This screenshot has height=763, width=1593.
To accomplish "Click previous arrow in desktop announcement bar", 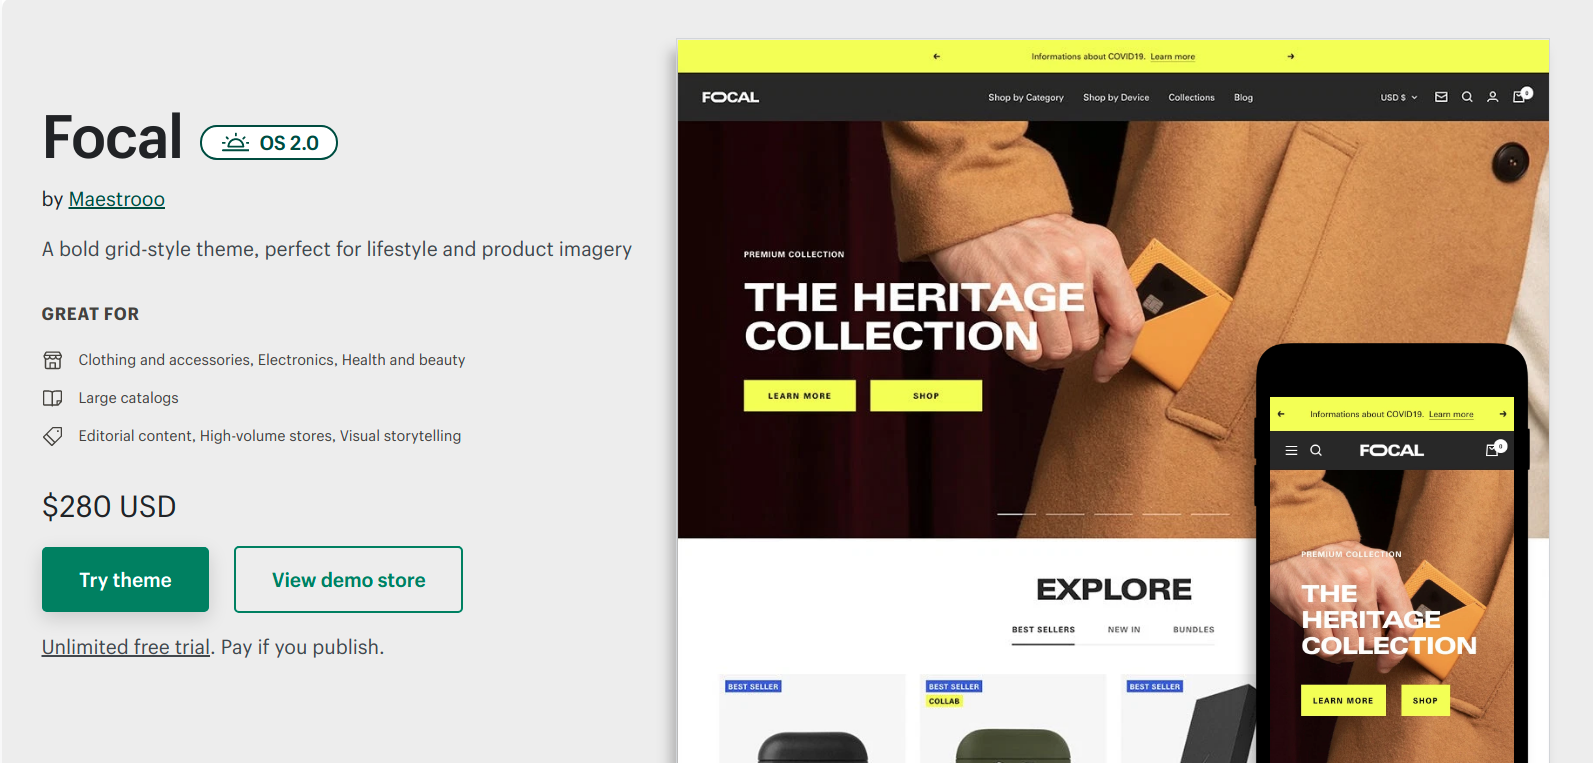I will click(x=937, y=56).
